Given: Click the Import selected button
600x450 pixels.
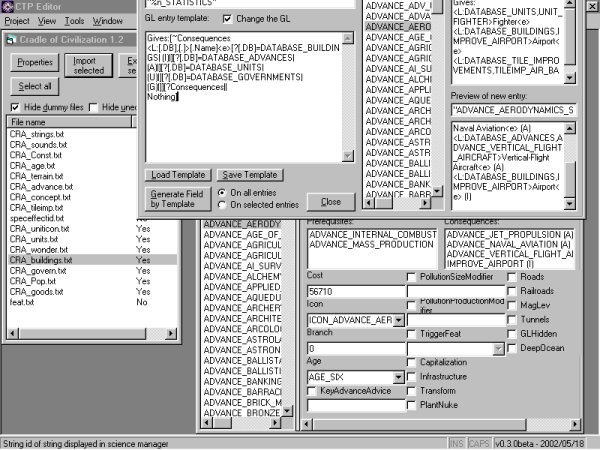Looking at the screenshot, I should coord(89,66).
